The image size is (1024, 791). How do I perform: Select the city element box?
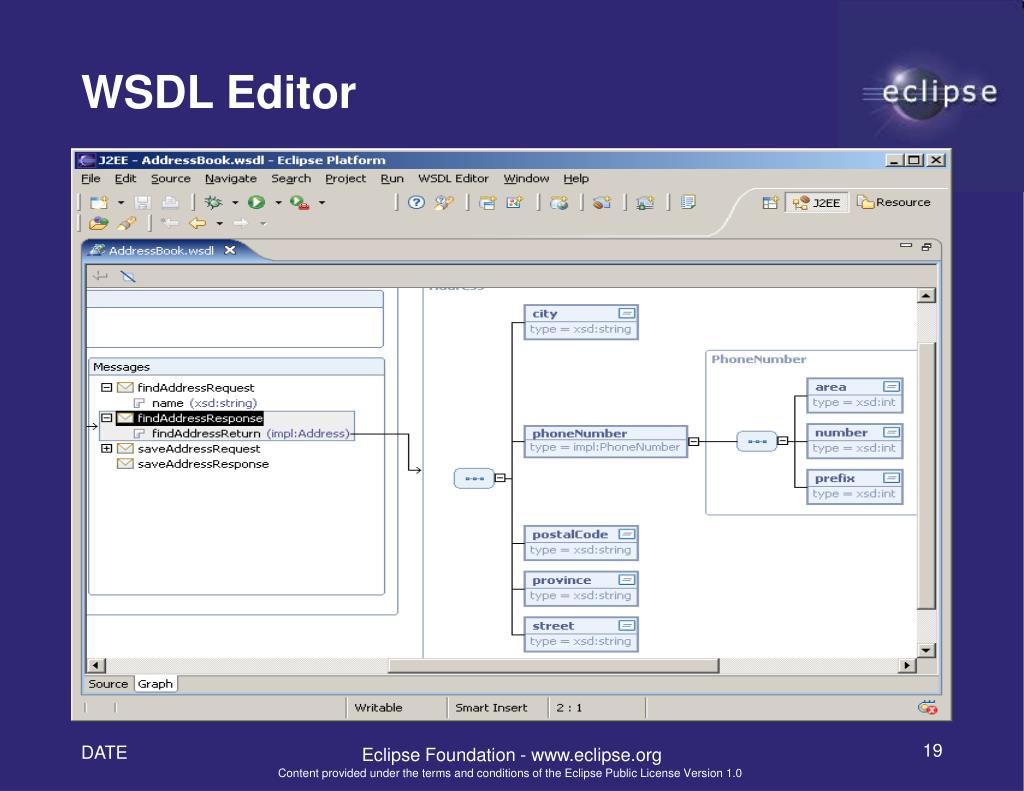581,322
